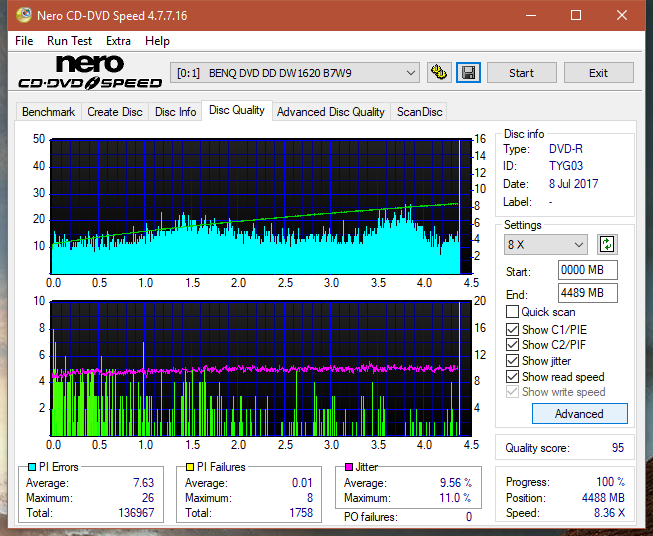Click the green refresh speed icon
Image resolution: width=653 pixels, height=536 pixels.
607,244
